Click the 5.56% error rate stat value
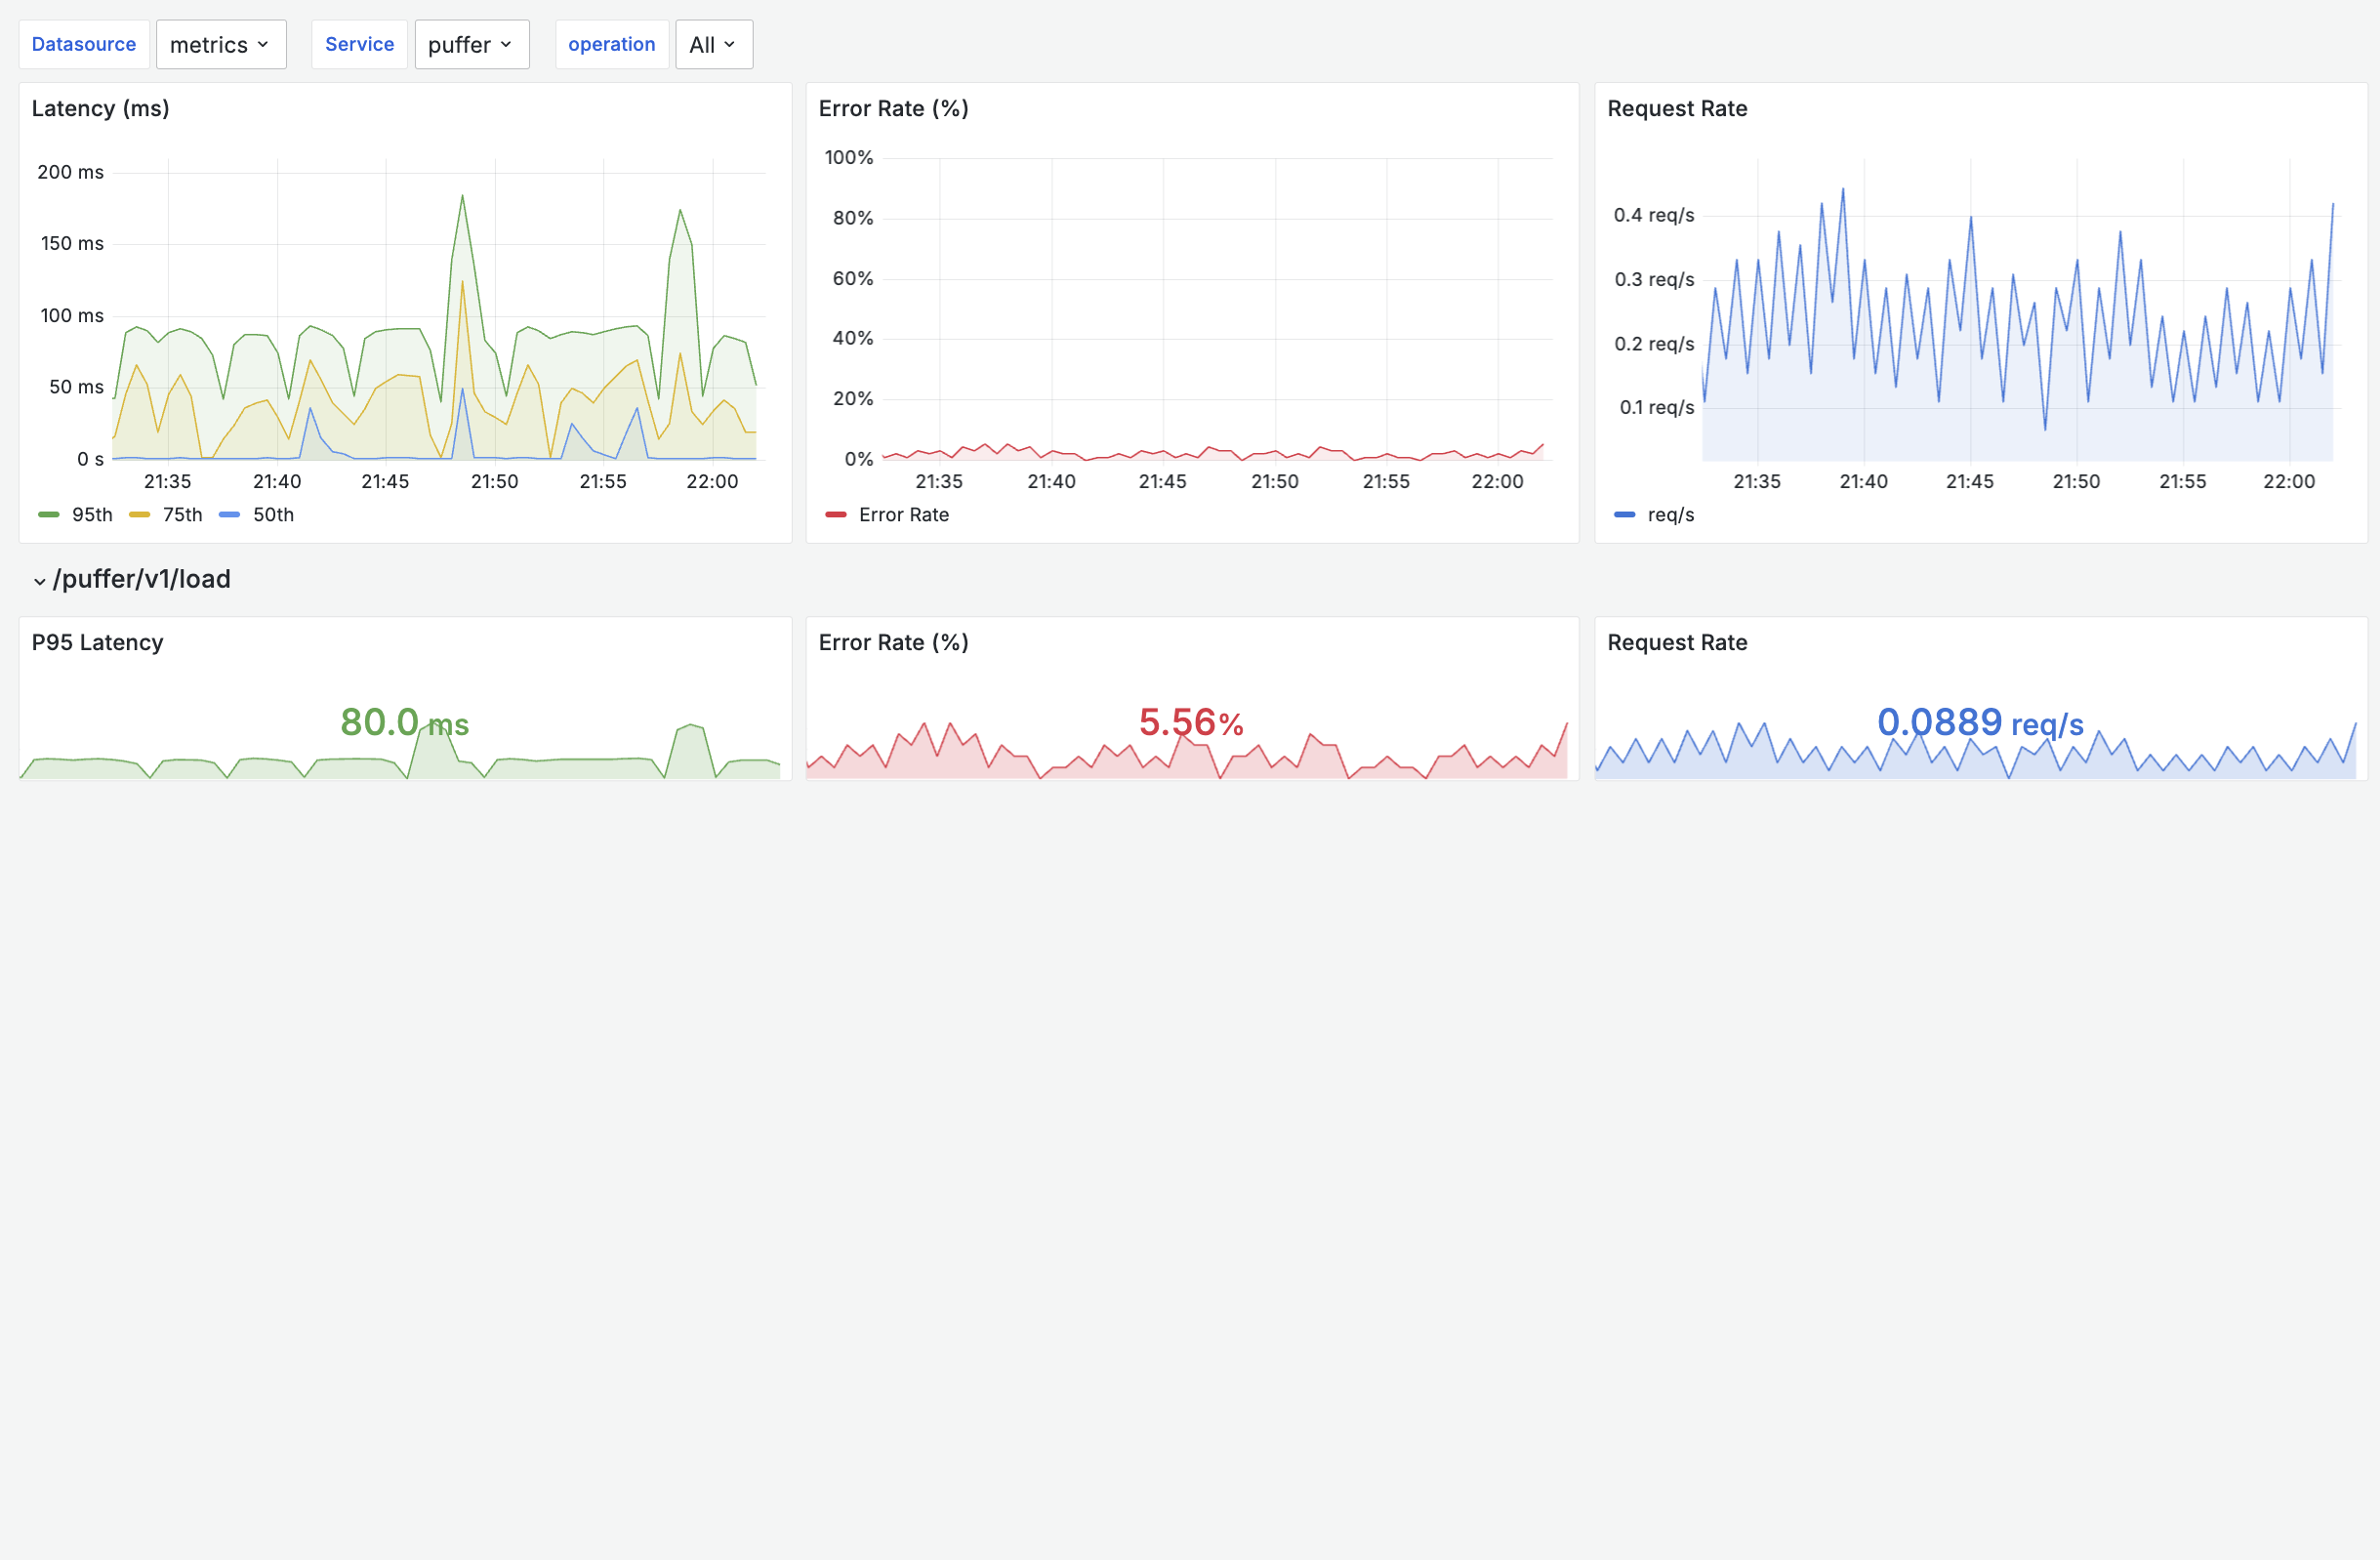This screenshot has width=2380, height=1560. point(1190,722)
